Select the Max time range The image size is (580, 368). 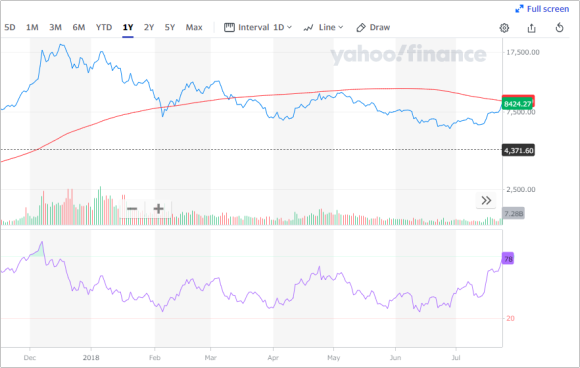[x=194, y=27]
